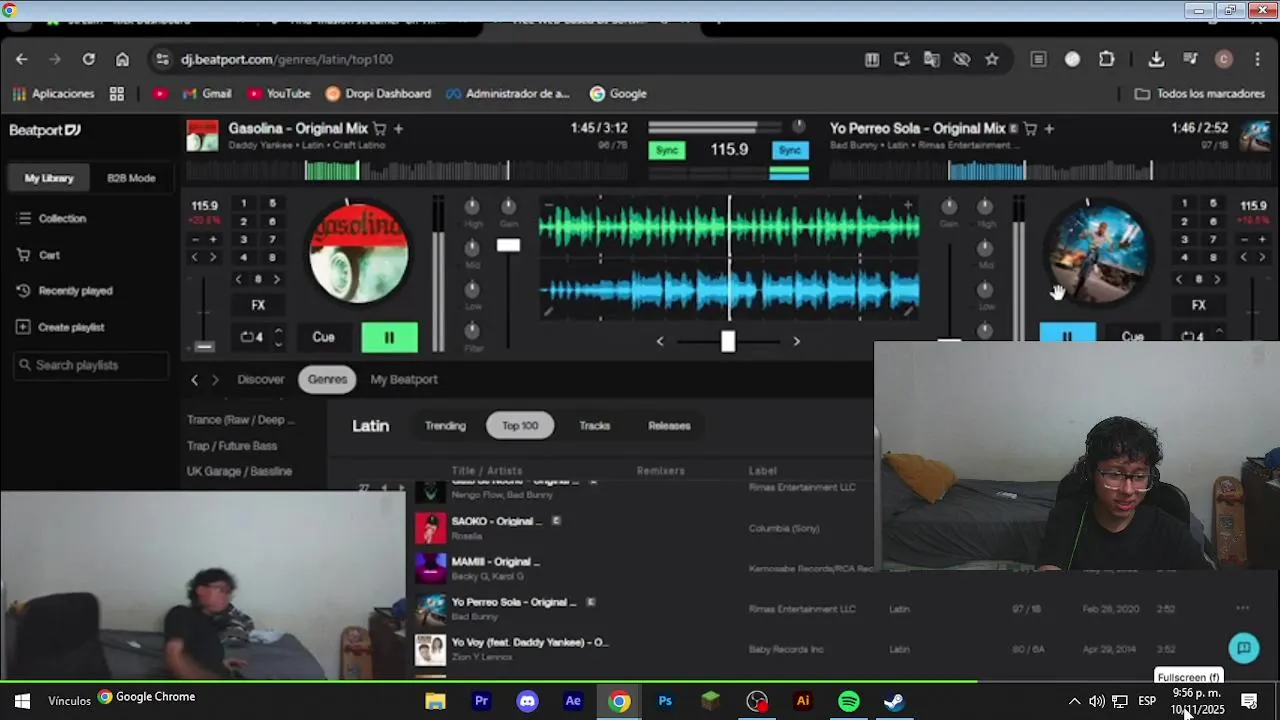Switch to Trending in Latin genre

445,426
